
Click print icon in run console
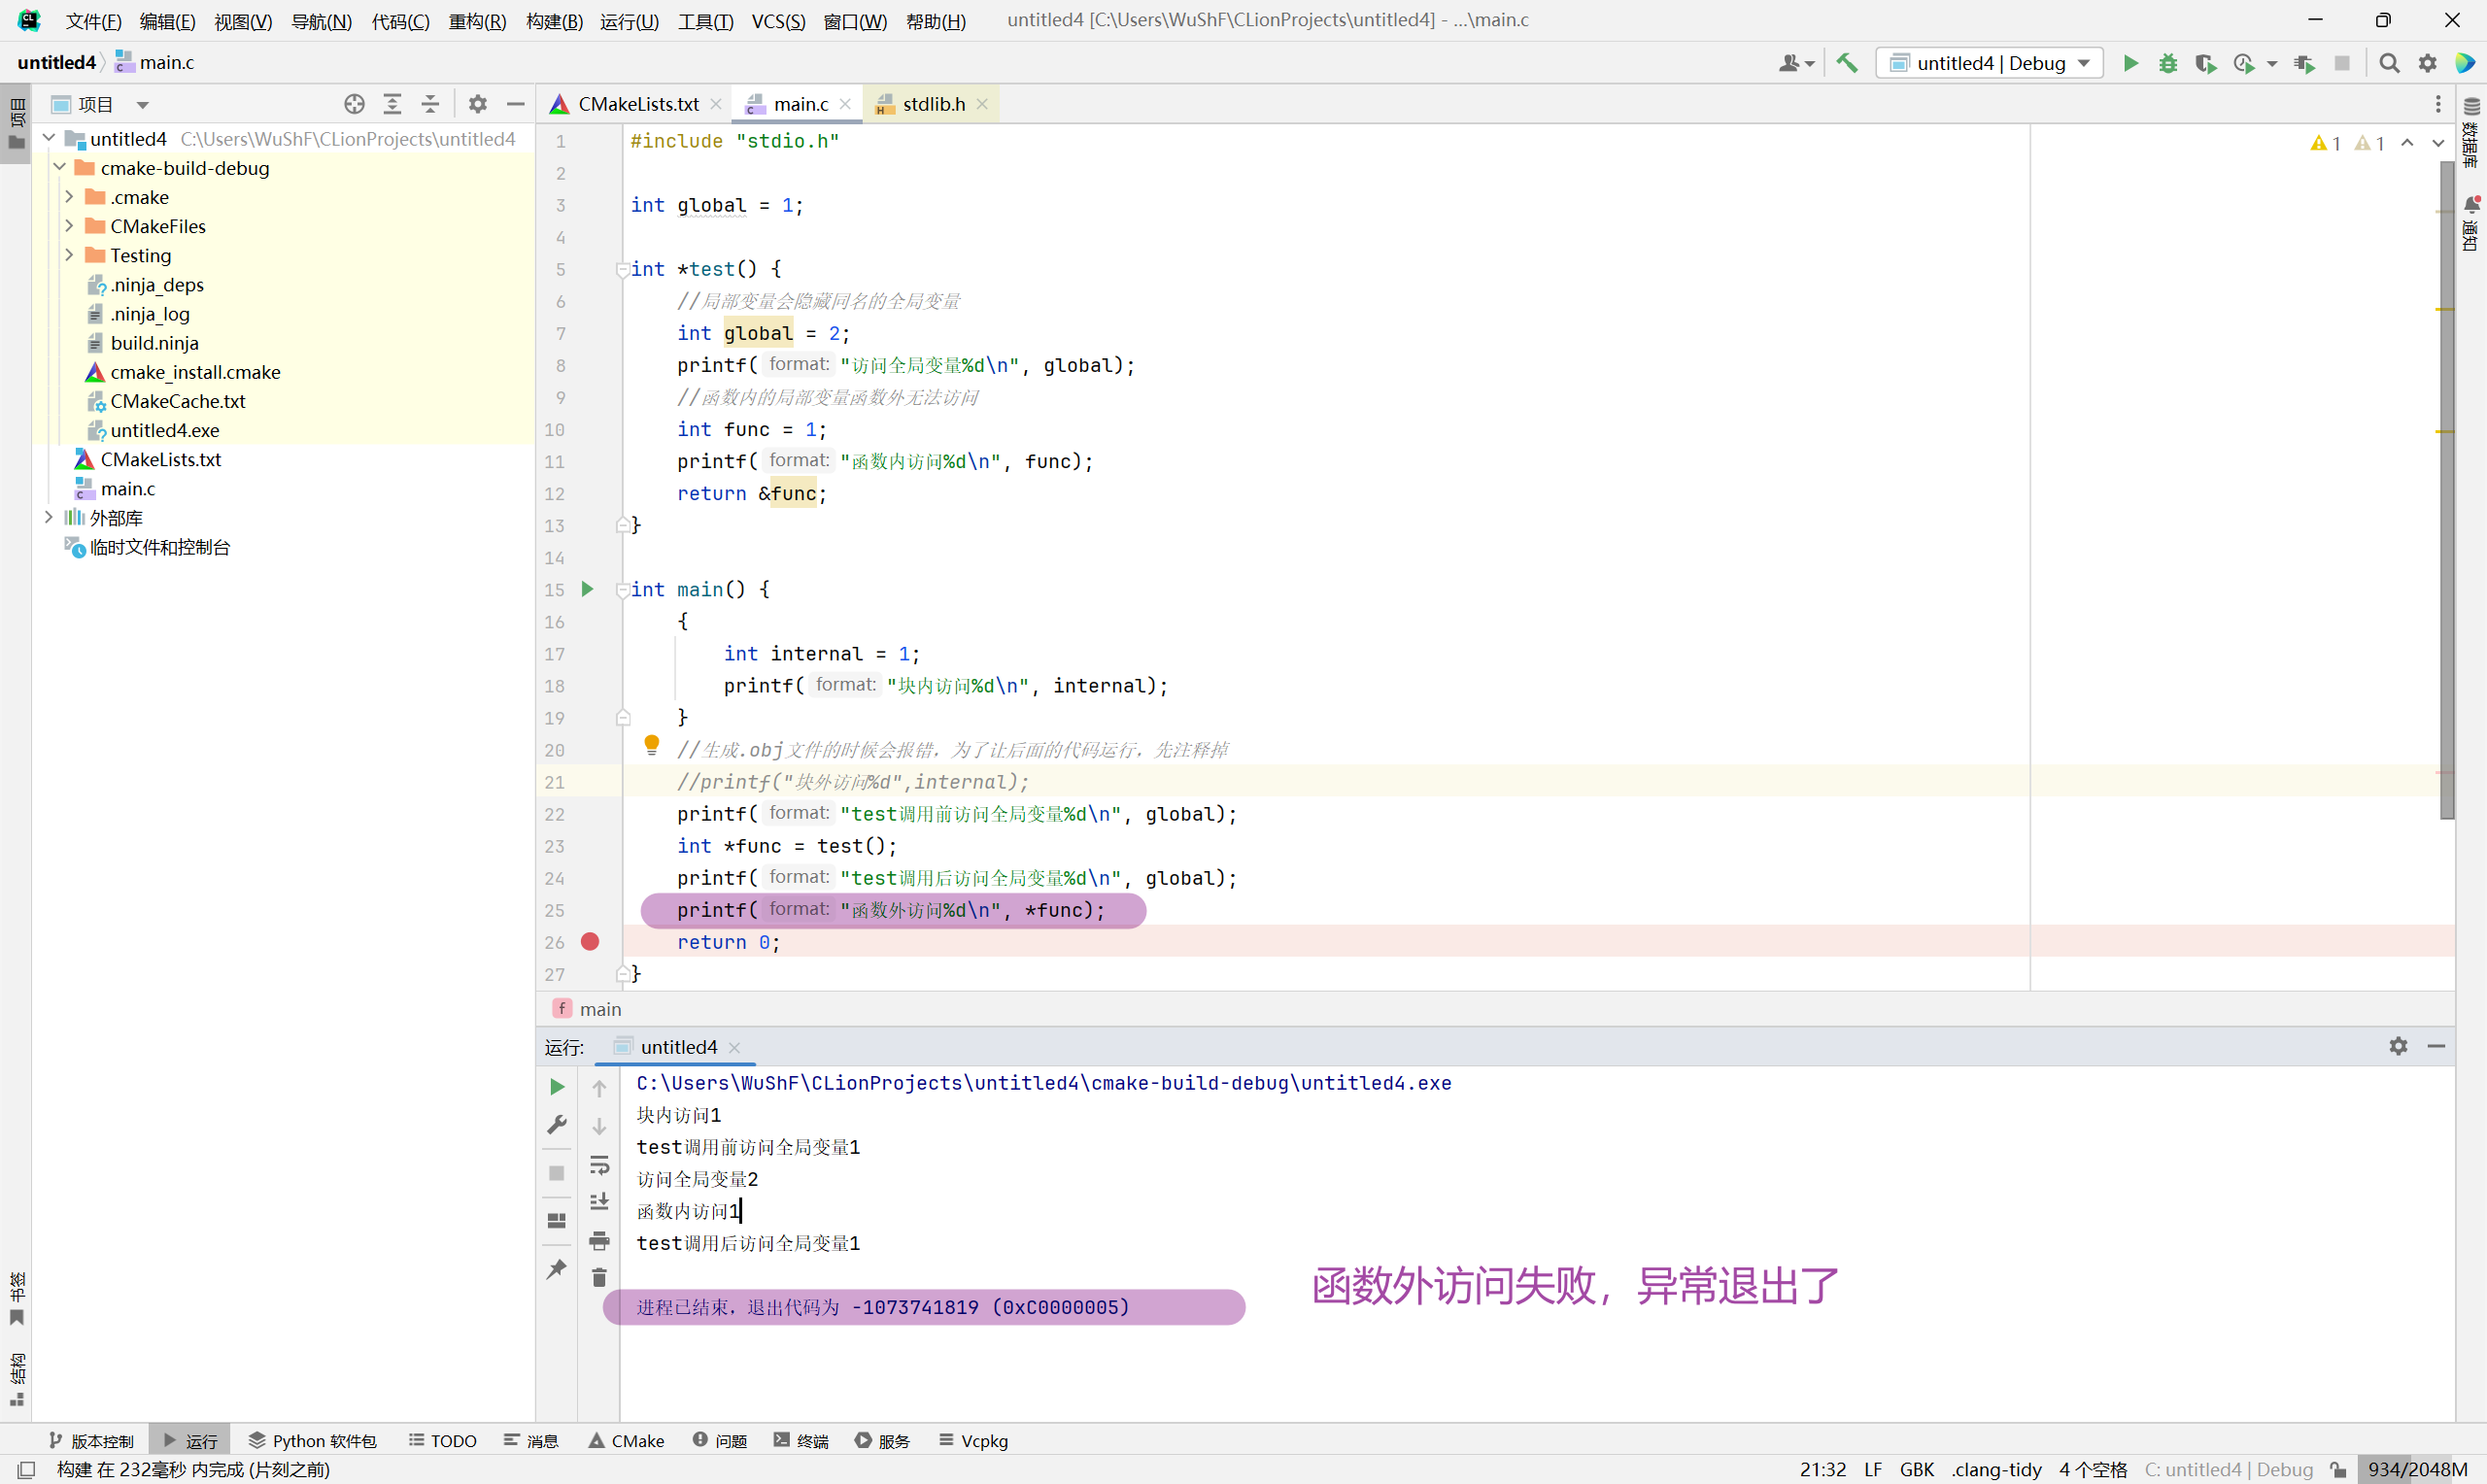click(599, 1241)
